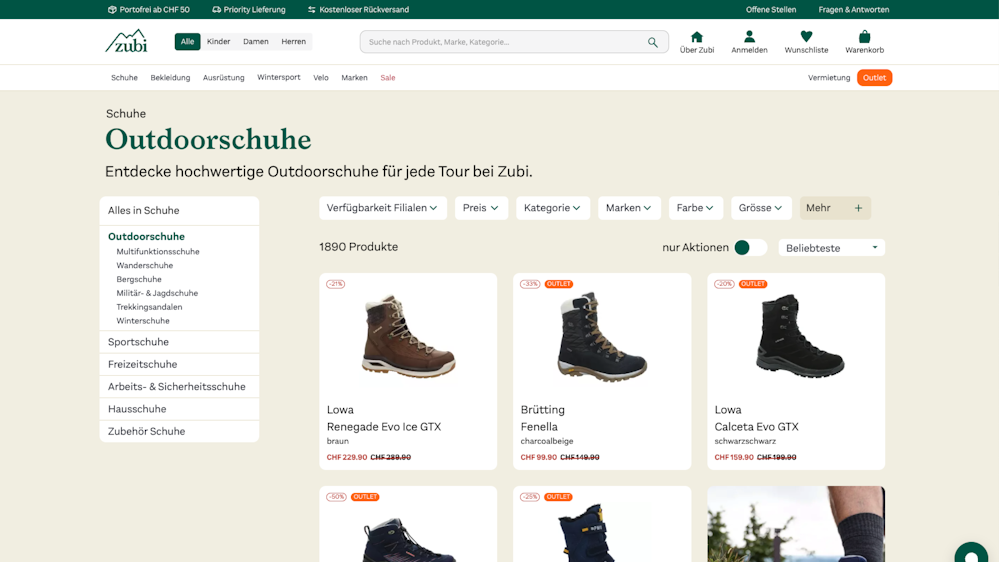Select Arbeits- & Sicherheitsschuhe category

[179, 387]
